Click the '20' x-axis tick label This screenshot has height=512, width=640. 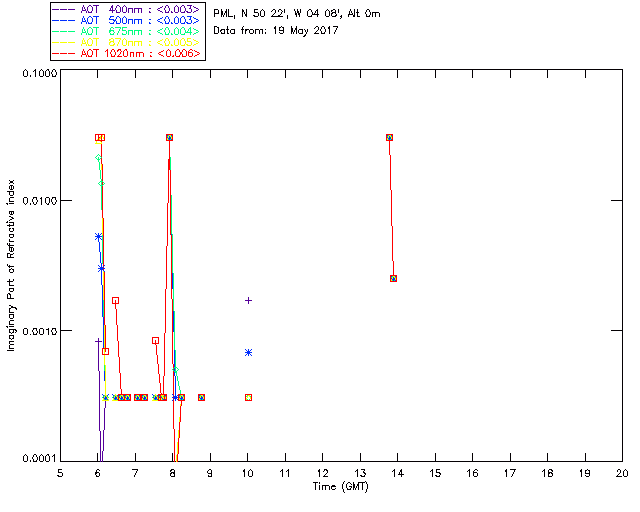pyautogui.click(x=622, y=473)
